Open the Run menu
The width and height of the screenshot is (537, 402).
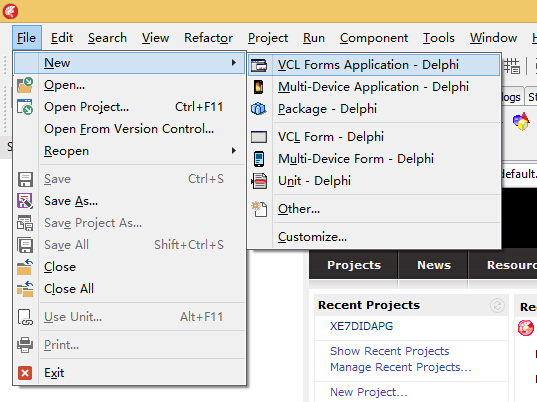tap(314, 38)
